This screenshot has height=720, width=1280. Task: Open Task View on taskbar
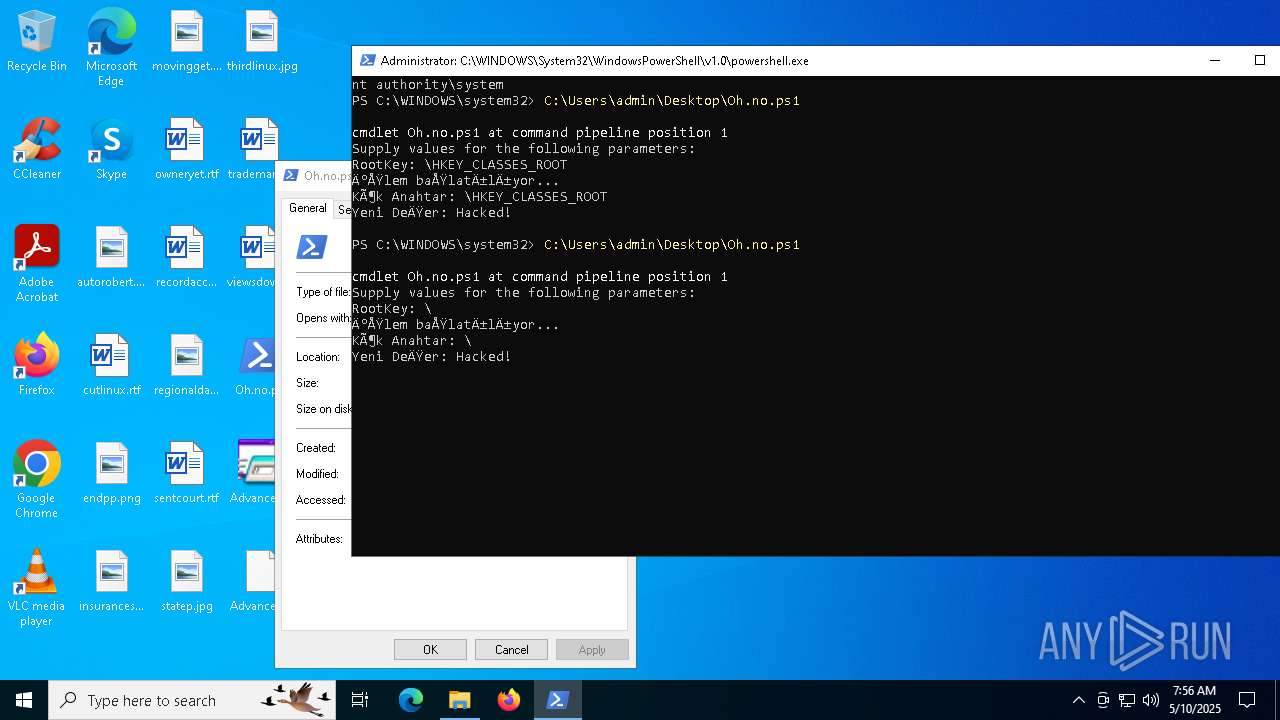pyautogui.click(x=360, y=700)
